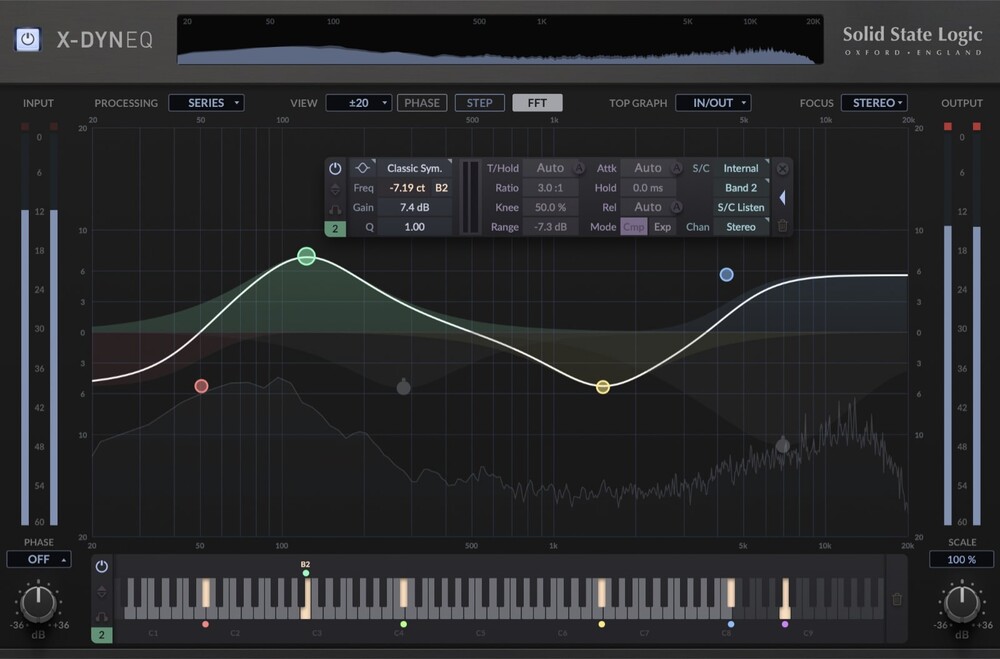Turn the OUTPUT gain knob
1000x659 pixels.
(x=961, y=604)
